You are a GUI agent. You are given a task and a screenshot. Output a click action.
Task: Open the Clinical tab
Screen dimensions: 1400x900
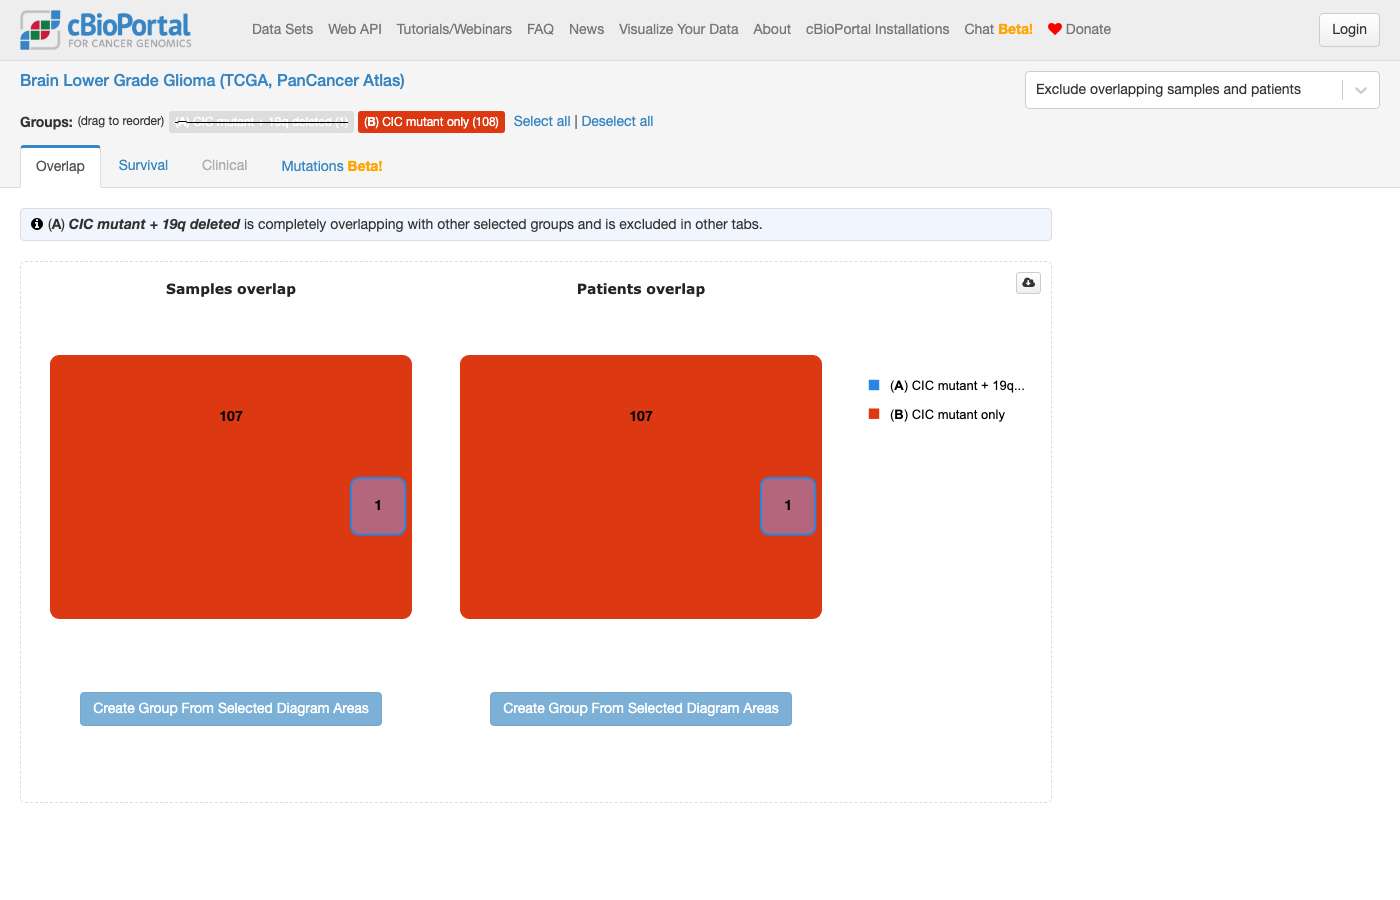pos(224,166)
